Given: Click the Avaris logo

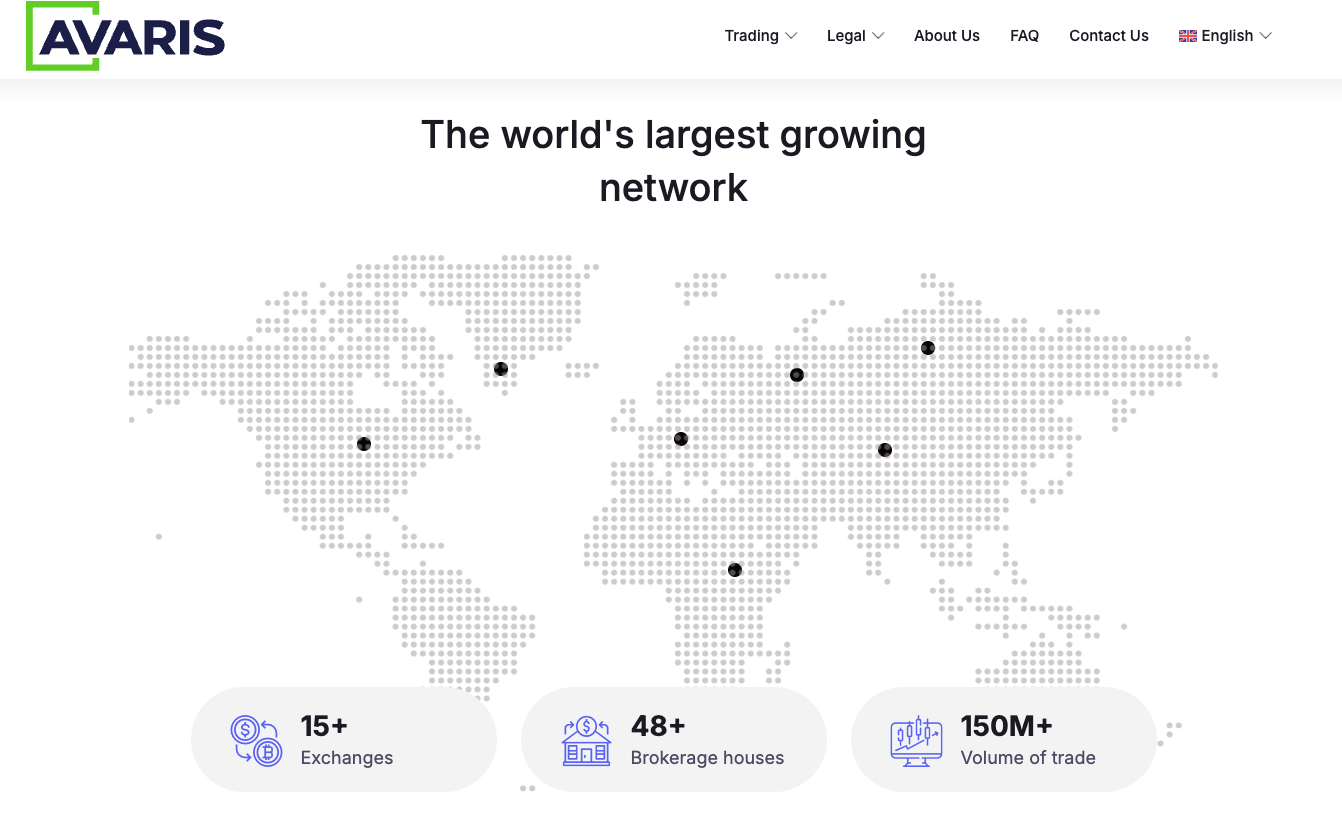Looking at the screenshot, I should [126, 36].
